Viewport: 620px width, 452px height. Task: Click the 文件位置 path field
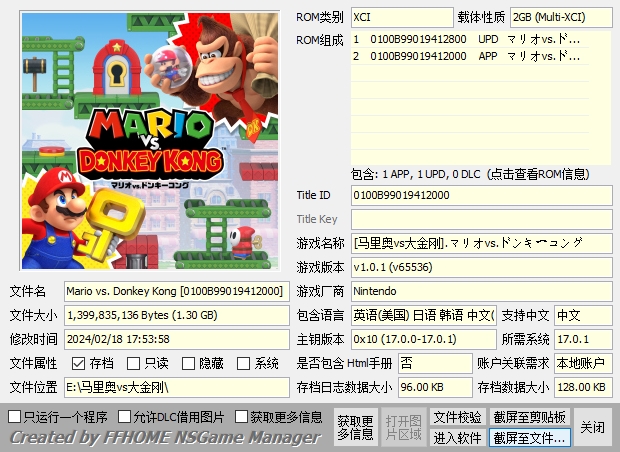[176, 387]
